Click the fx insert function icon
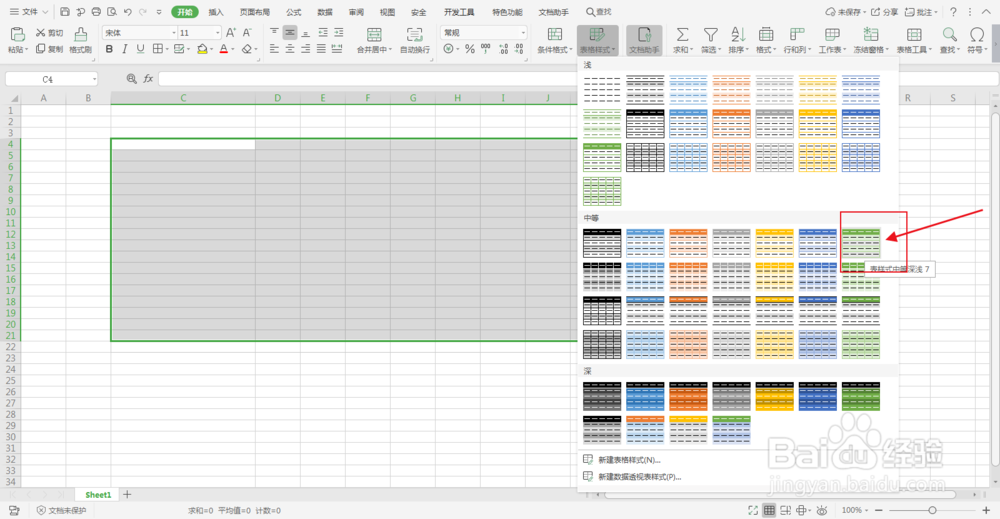1000x519 pixels. click(x=148, y=78)
